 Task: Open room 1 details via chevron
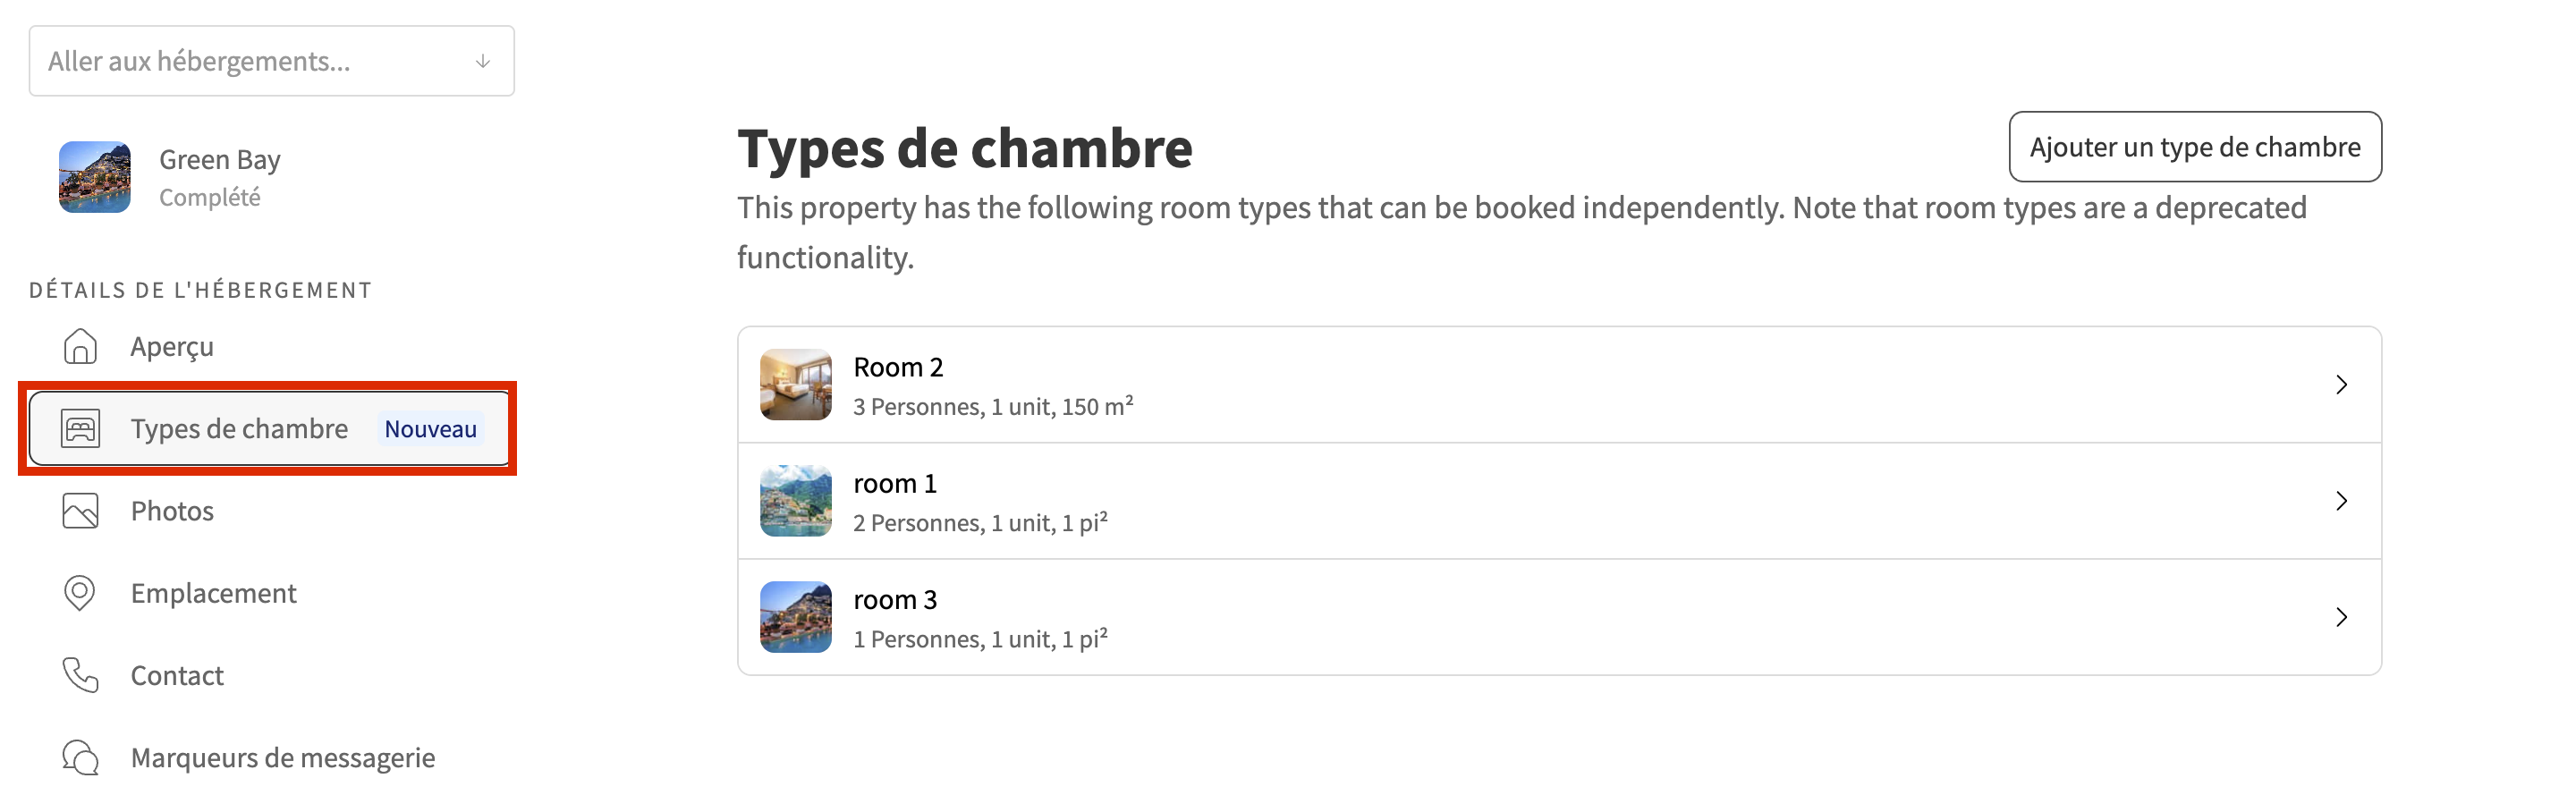pos(2341,501)
